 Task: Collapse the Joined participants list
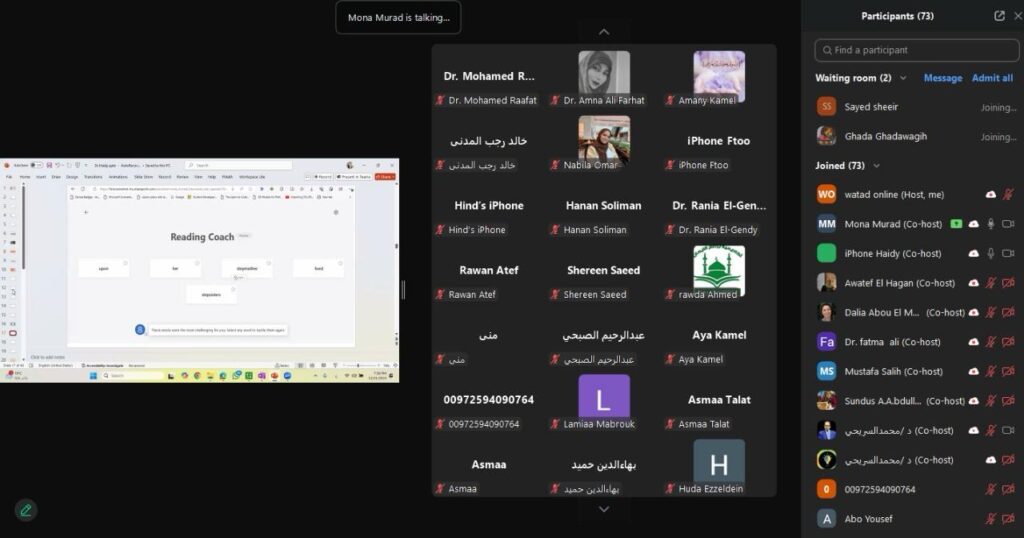(877, 166)
